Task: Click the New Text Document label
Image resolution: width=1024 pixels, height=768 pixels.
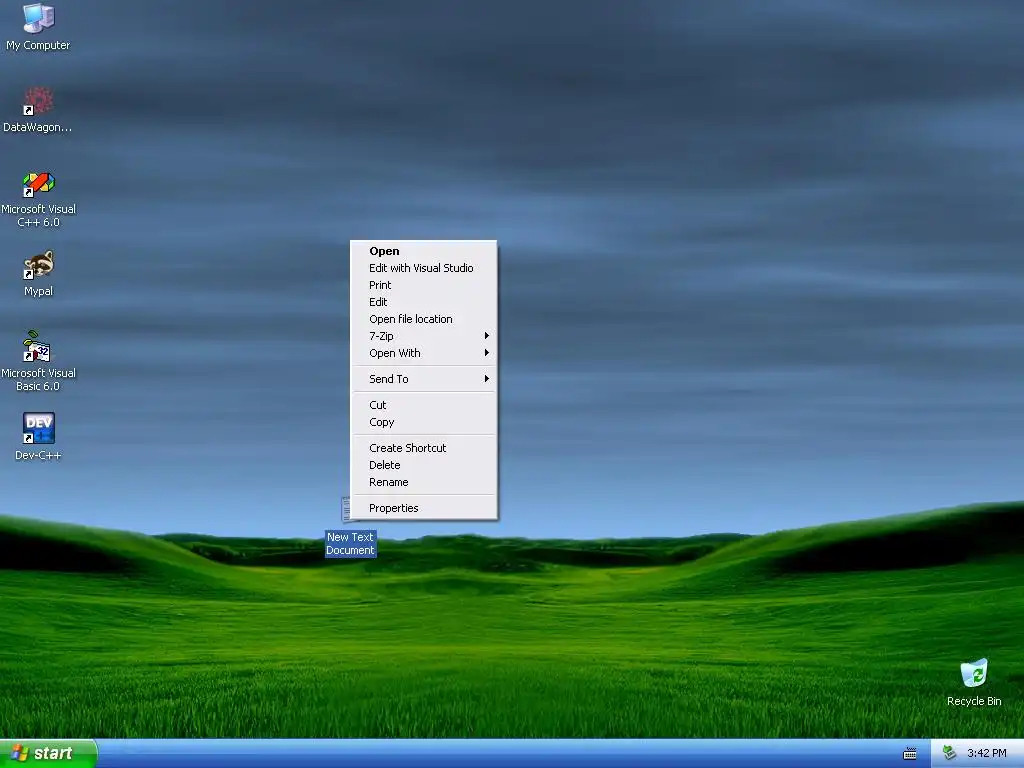Action: (351, 544)
